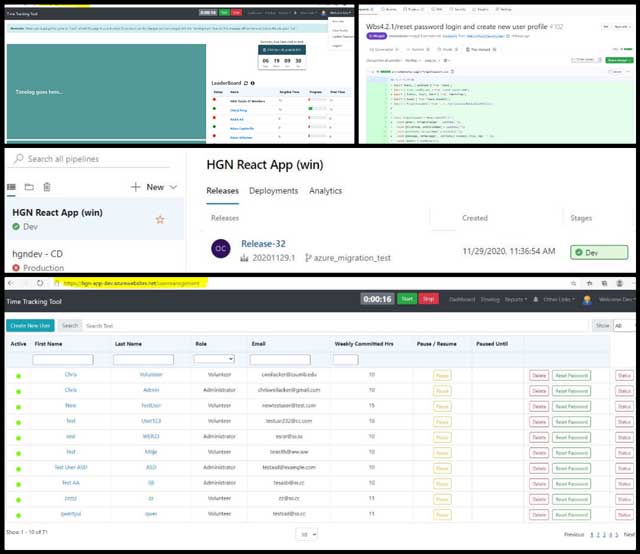Toggle active status dot for Chris Volunteer

pyautogui.click(x=17, y=376)
